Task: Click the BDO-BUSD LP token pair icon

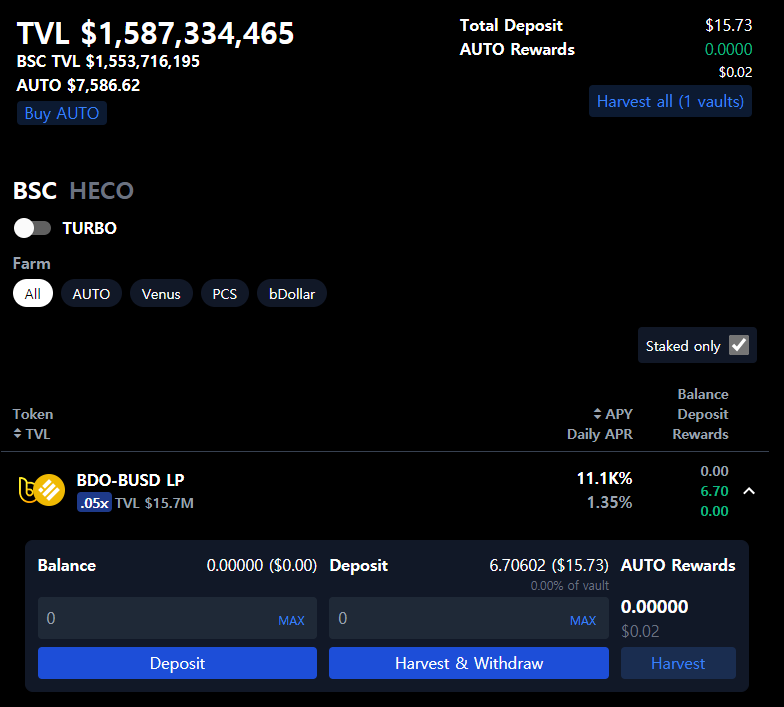Action: [42, 490]
